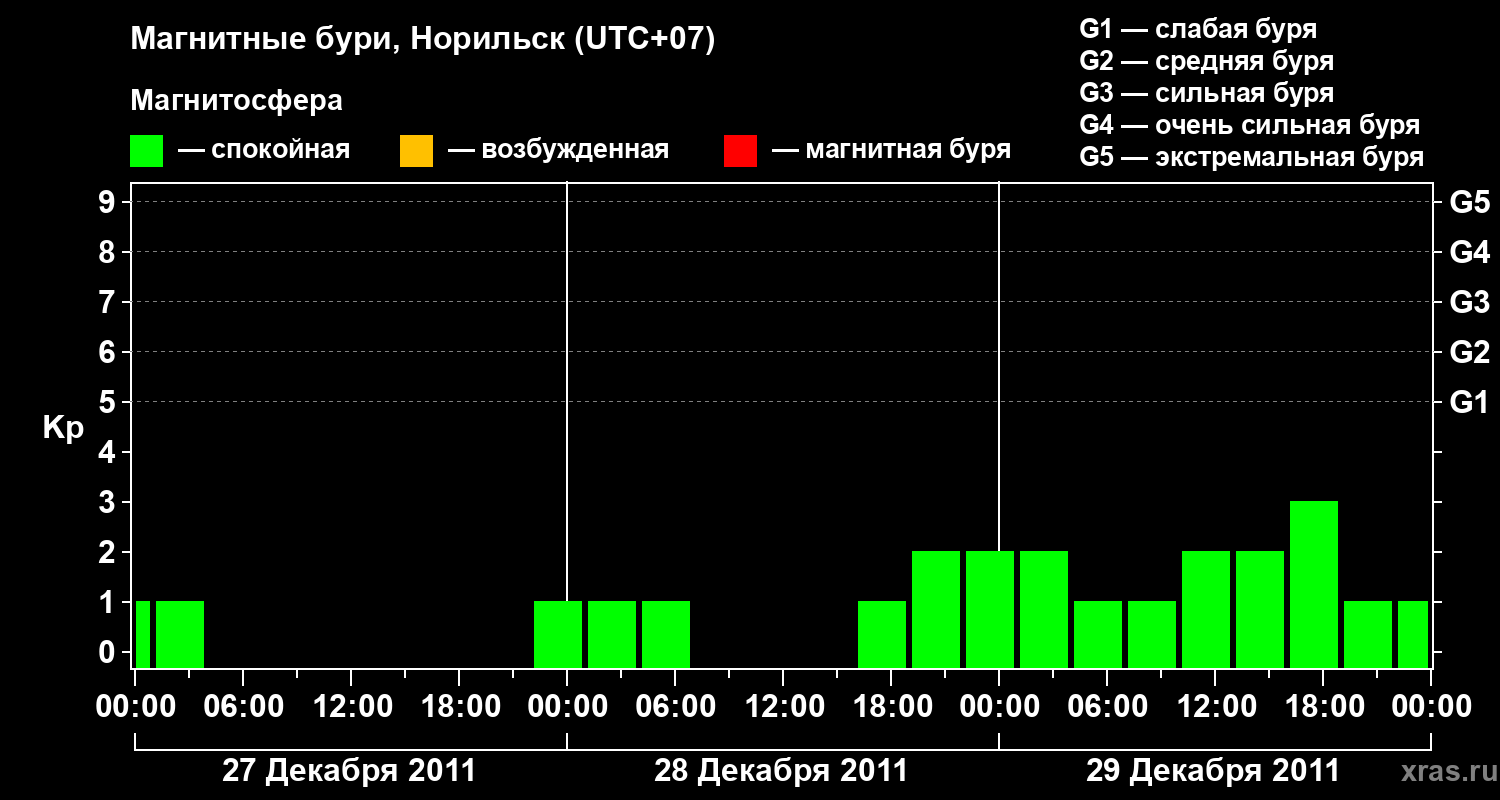Click the 'G2' label on the right axis
The image size is (1500, 800).
pos(1470,352)
